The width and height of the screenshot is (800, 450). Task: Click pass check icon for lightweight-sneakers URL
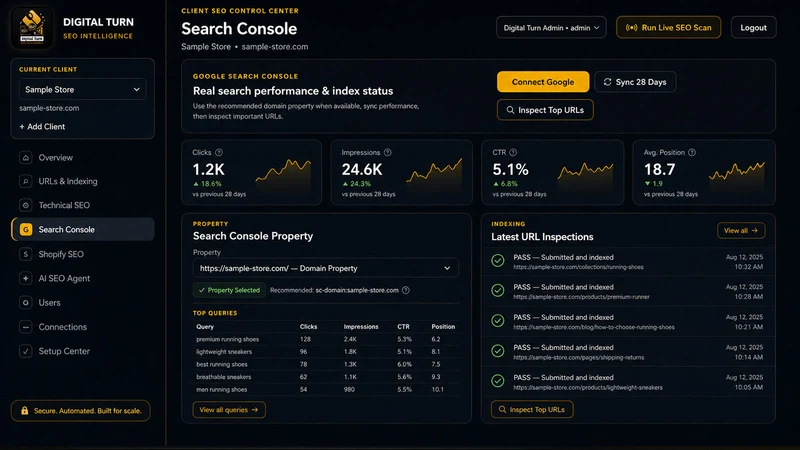coord(498,381)
